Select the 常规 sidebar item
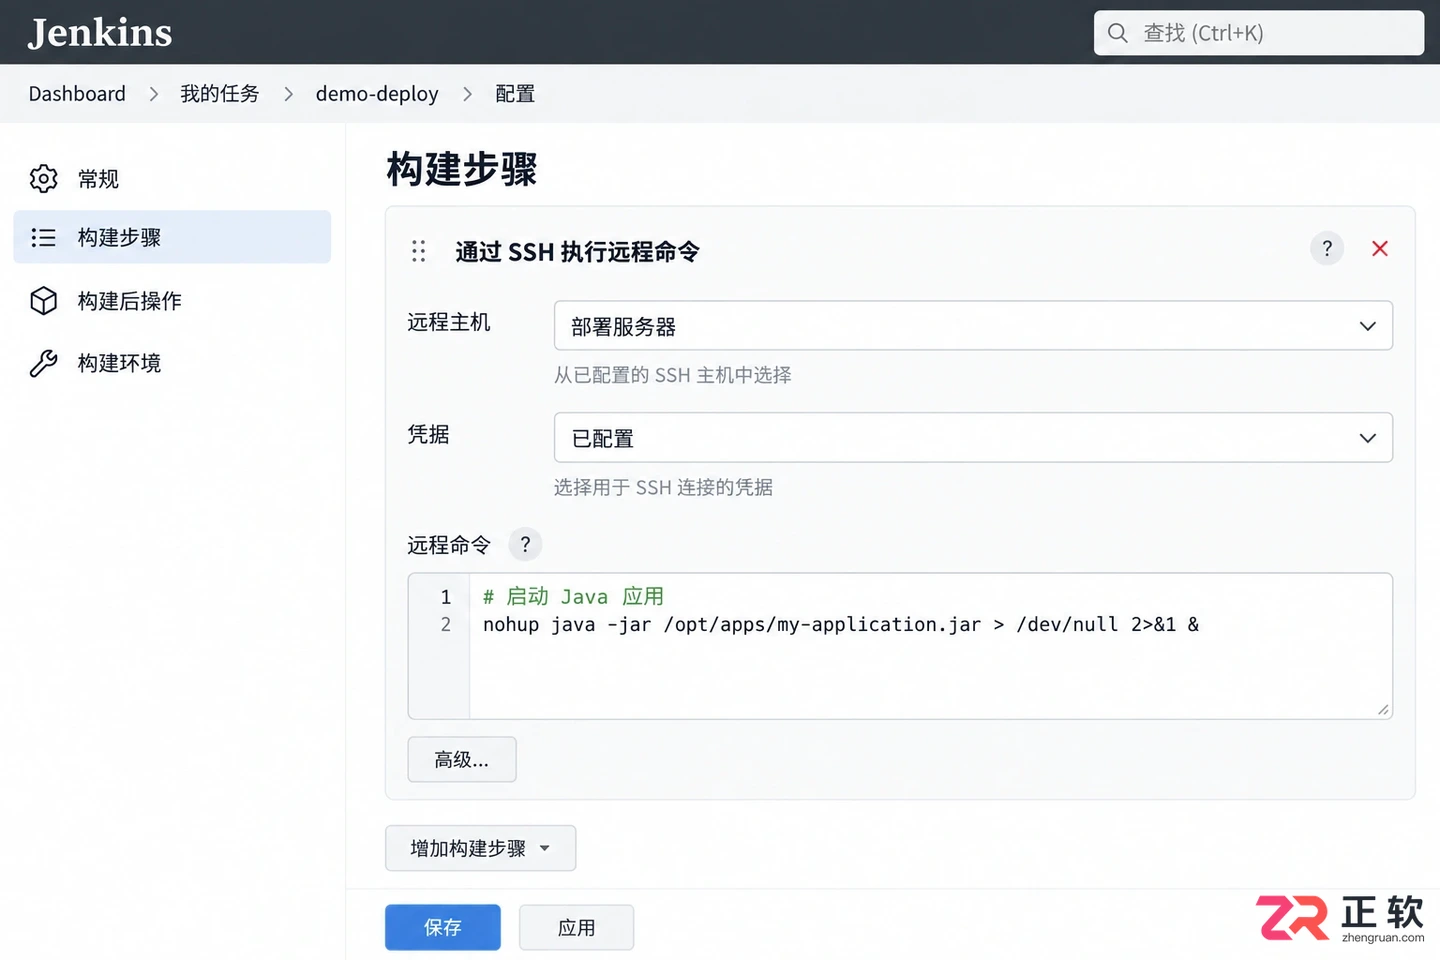Image resolution: width=1440 pixels, height=960 pixels. pyautogui.click(x=172, y=179)
